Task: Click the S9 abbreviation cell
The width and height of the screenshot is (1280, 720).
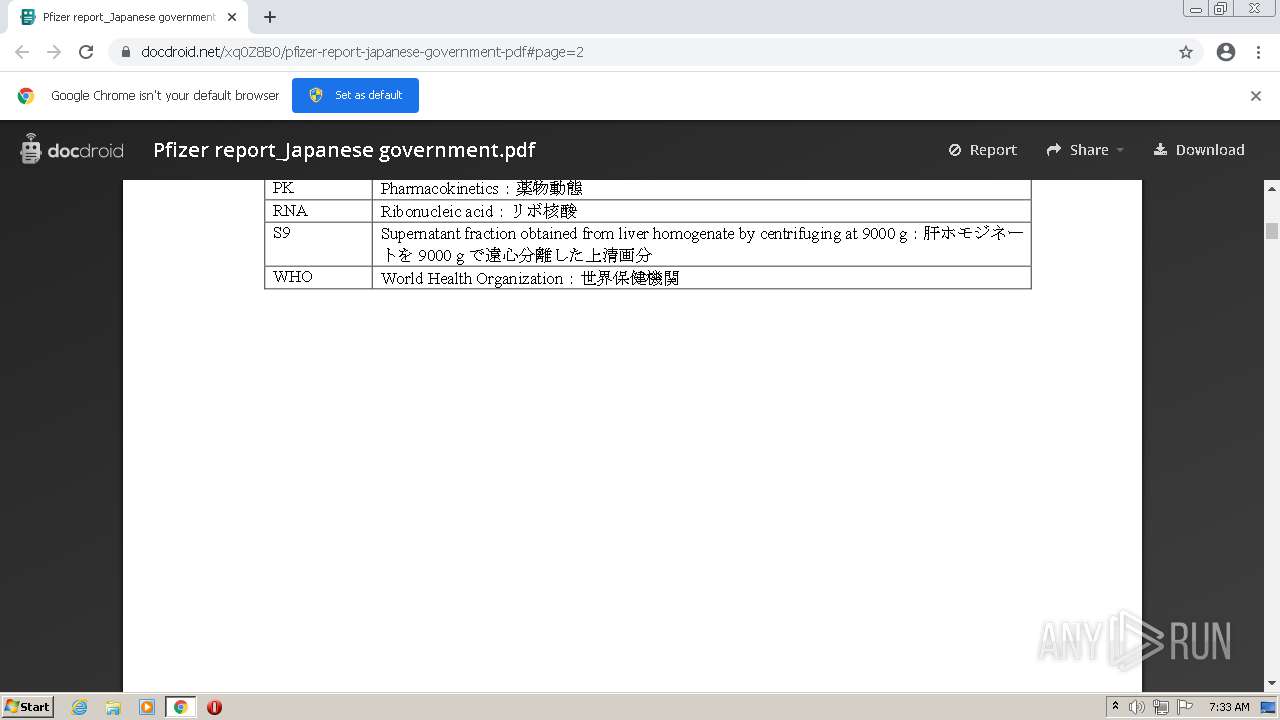Action: point(318,244)
